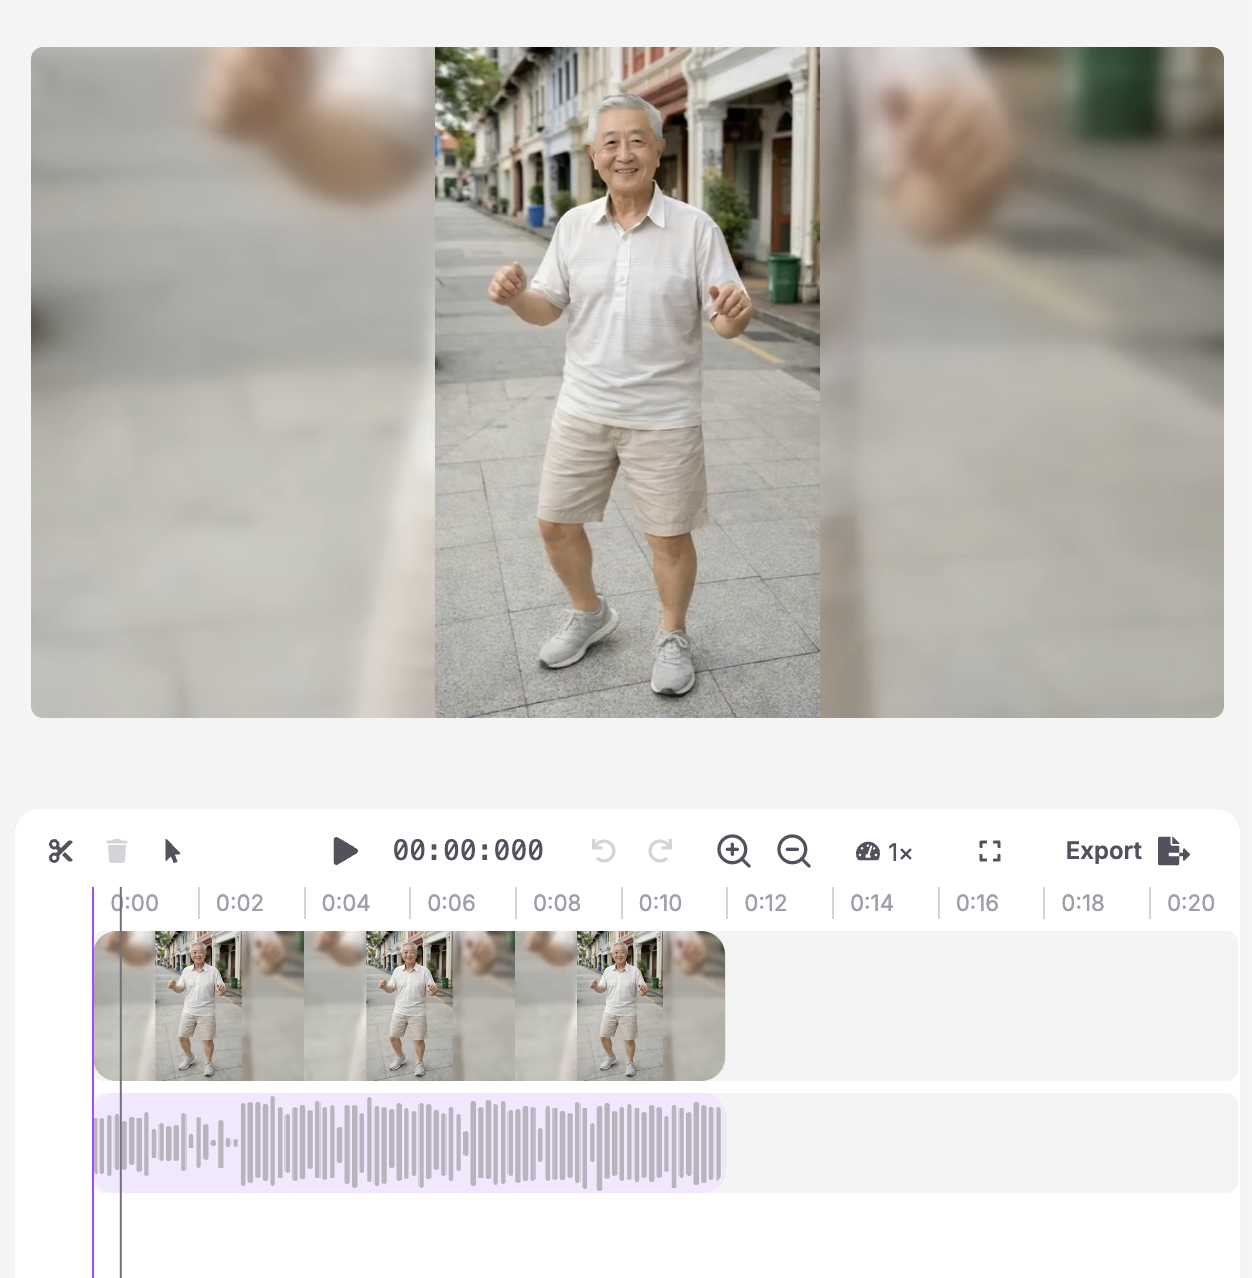Zoom out of the timeline
1252x1278 pixels.
(x=793, y=851)
